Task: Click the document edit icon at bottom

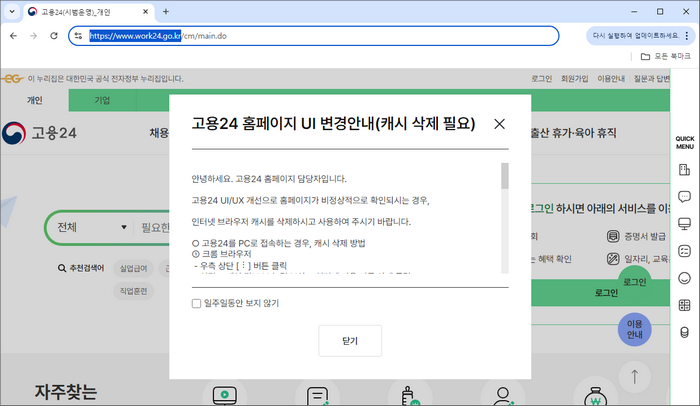Action: coord(317,396)
